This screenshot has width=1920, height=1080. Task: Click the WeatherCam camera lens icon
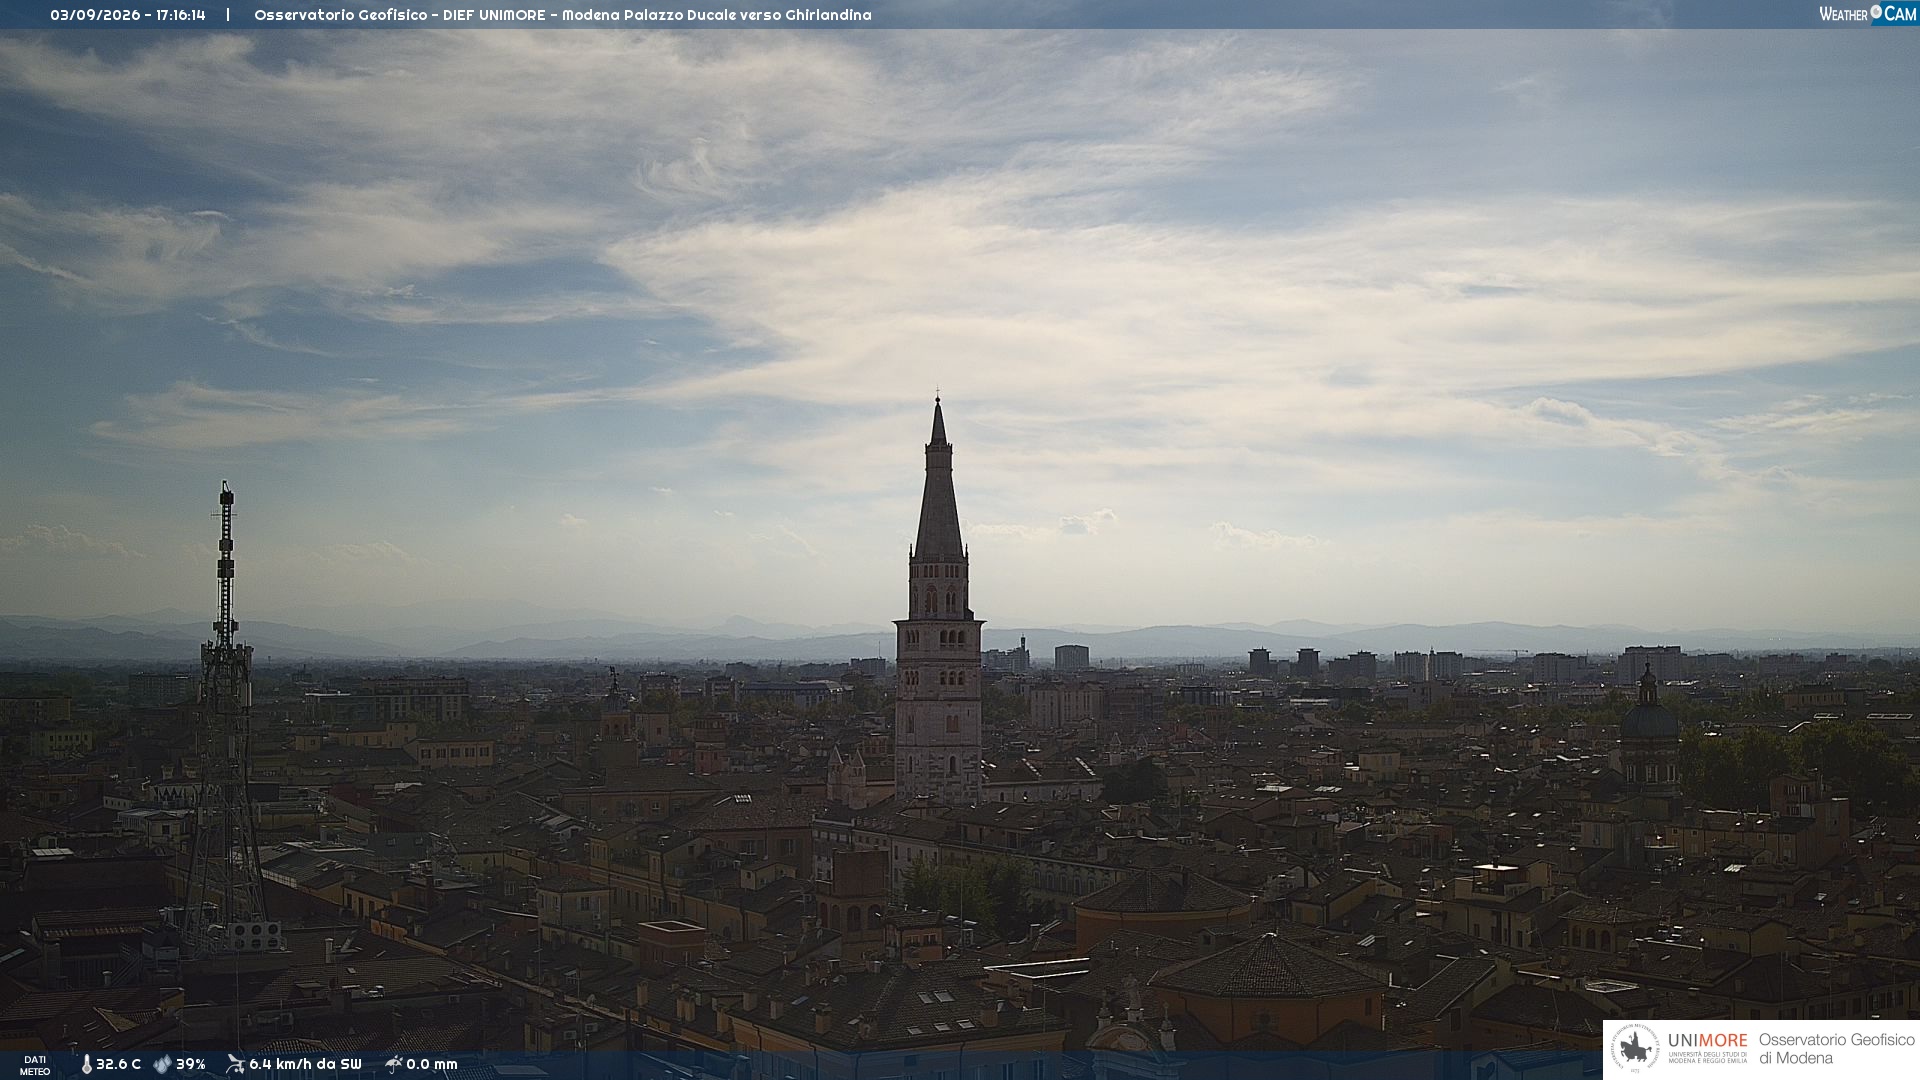[x=1876, y=12]
